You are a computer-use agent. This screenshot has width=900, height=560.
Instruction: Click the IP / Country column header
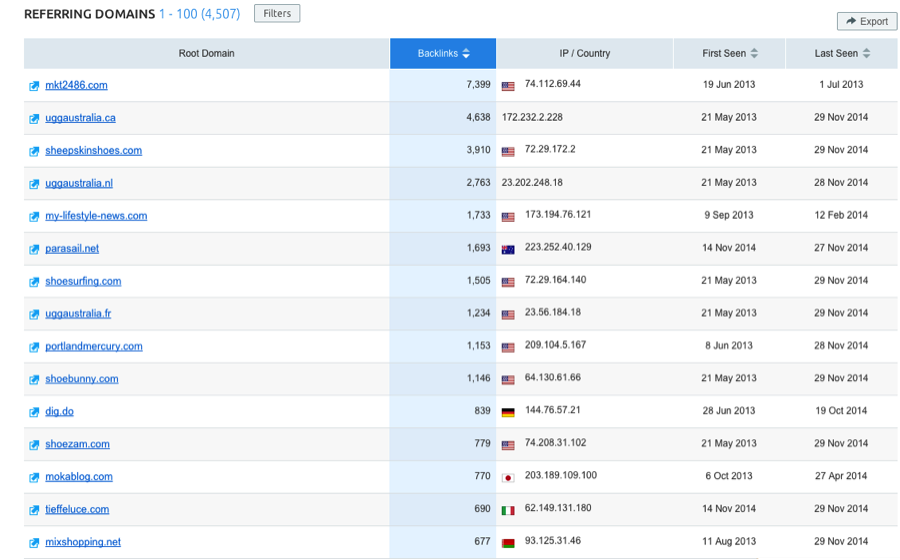tap(585, 53)
